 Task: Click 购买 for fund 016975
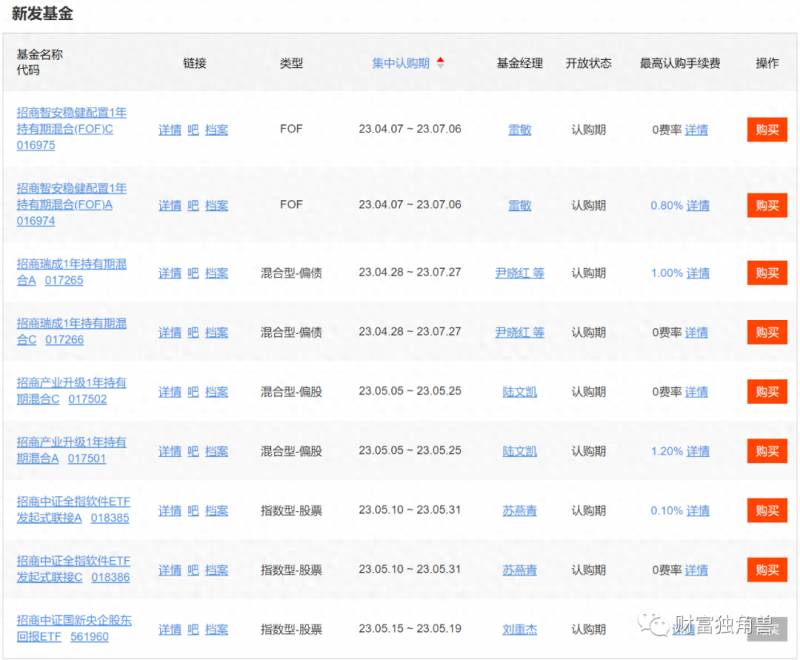(x=767, y=130)
